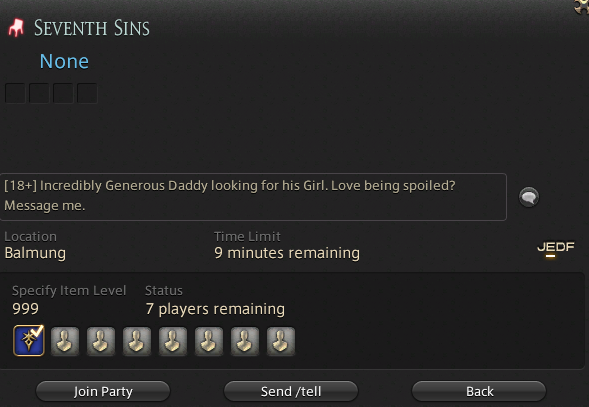This screenshot has width=589, height=407.
Task: Click the first empty condition square under None
Action: coord(15,93)
